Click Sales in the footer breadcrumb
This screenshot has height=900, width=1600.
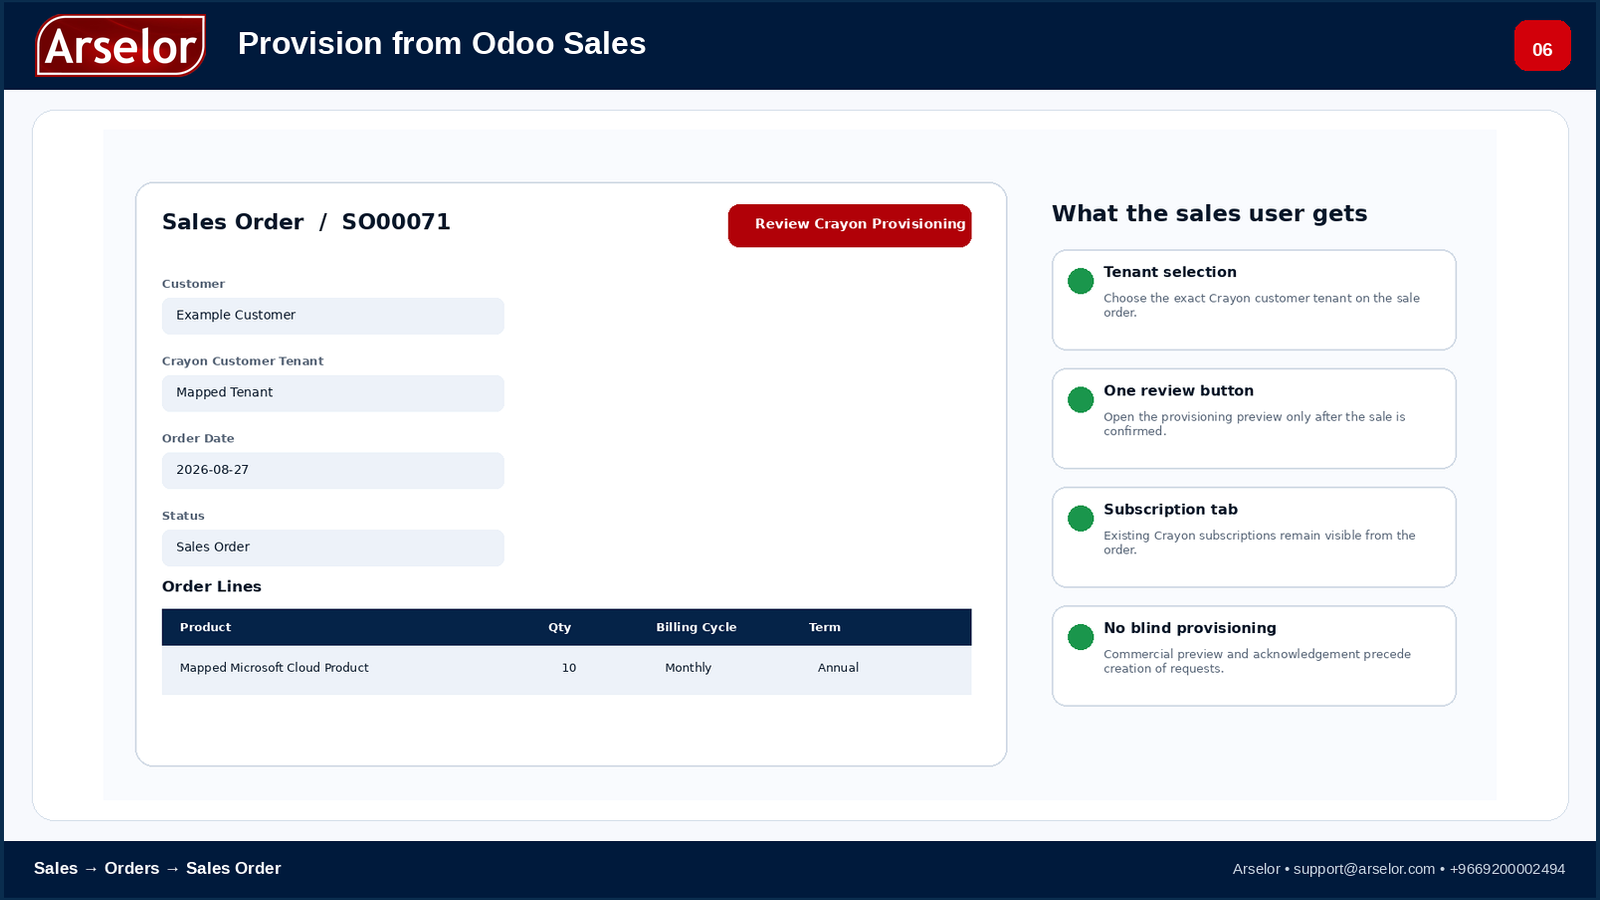point(56,868)
